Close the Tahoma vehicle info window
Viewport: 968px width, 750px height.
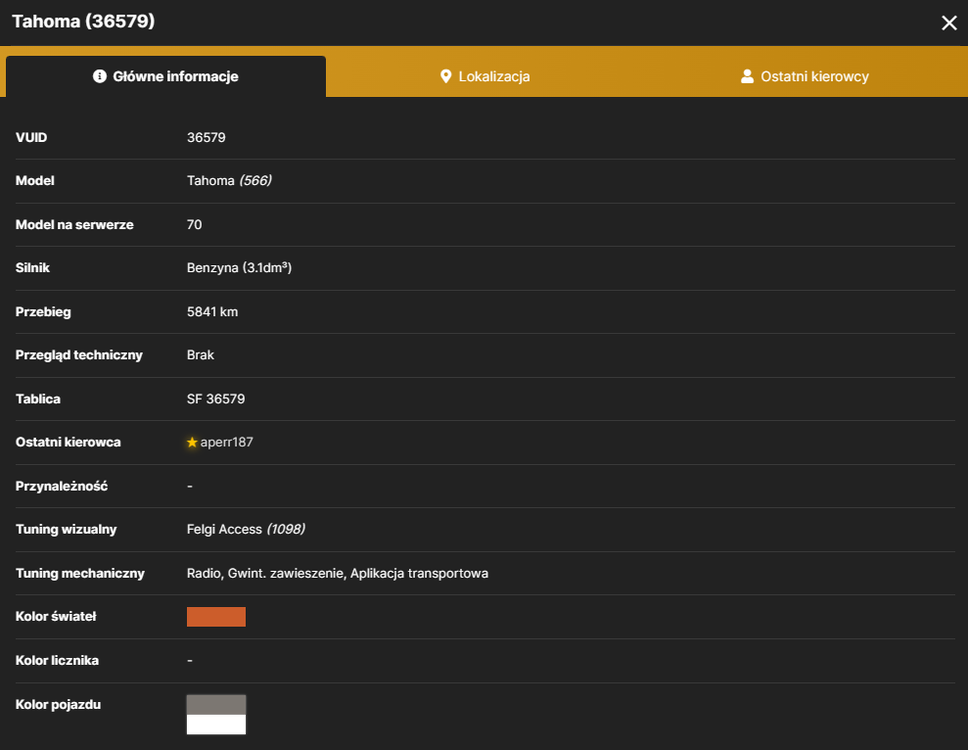click(949, 23)
